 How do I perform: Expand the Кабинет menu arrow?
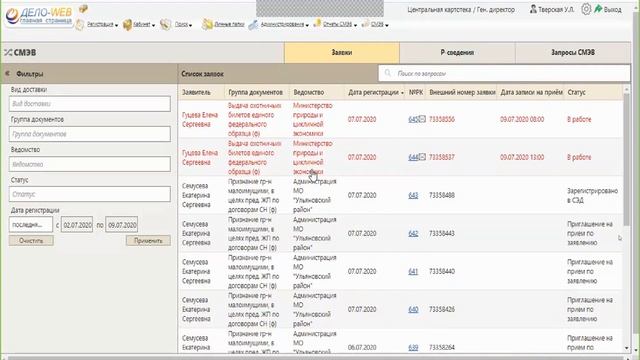click(153, 25)
